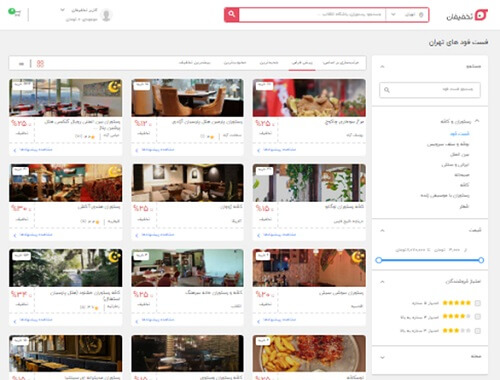The height and width of the screenshot is (380, 500).
Task: Select the cafe (کافه) category
Action: tap(465, 185)
